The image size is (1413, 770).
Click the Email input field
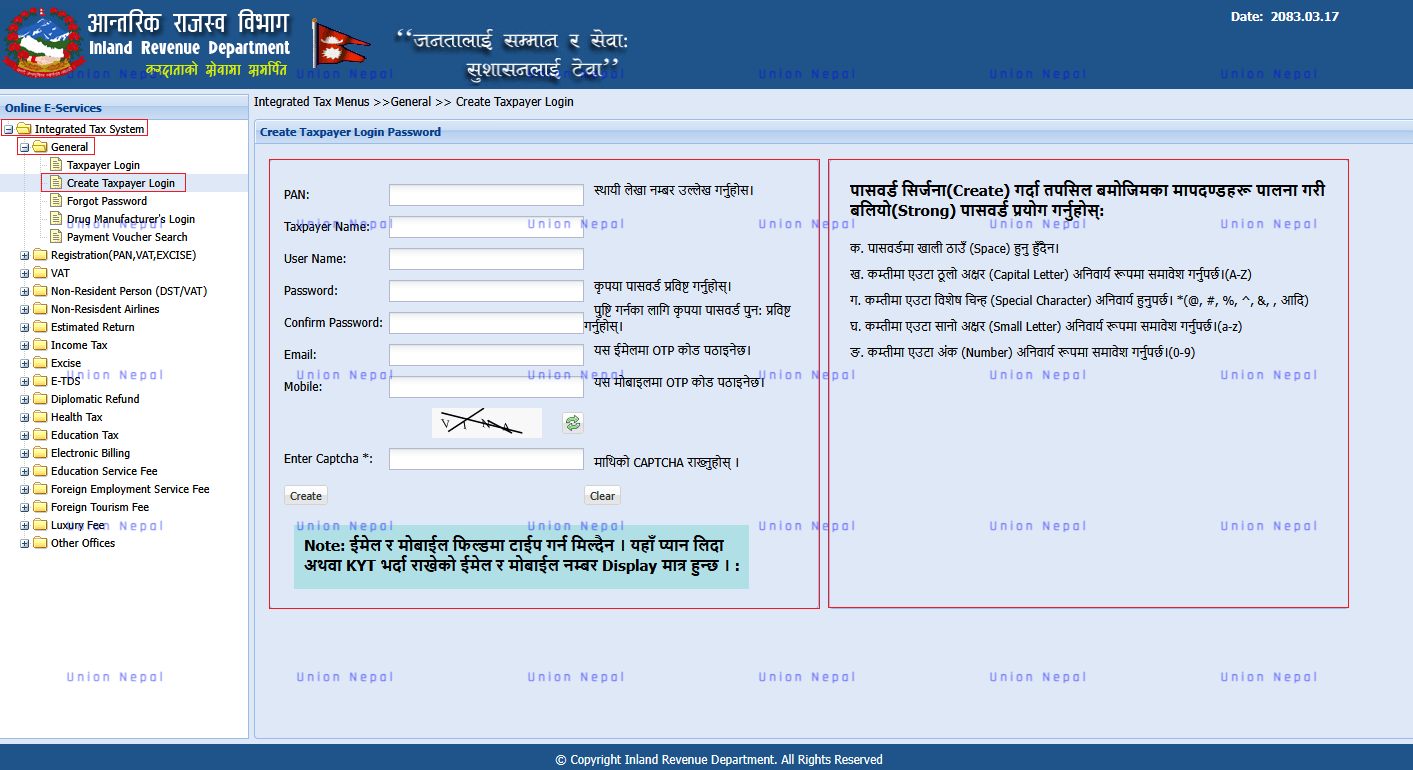click(x=486, y=355)
